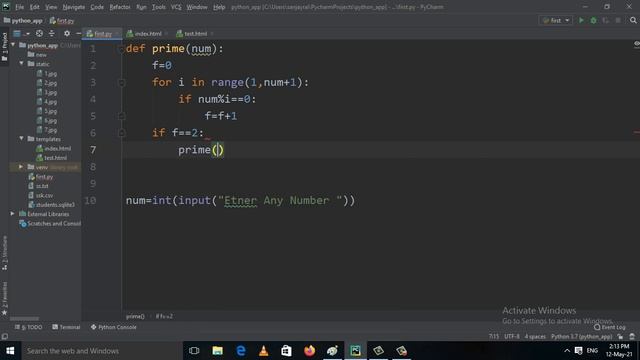Click UTF-8 encoding in status bar
Image resolution: width=640 pixels, height=360 pixels.
(512, 336)
